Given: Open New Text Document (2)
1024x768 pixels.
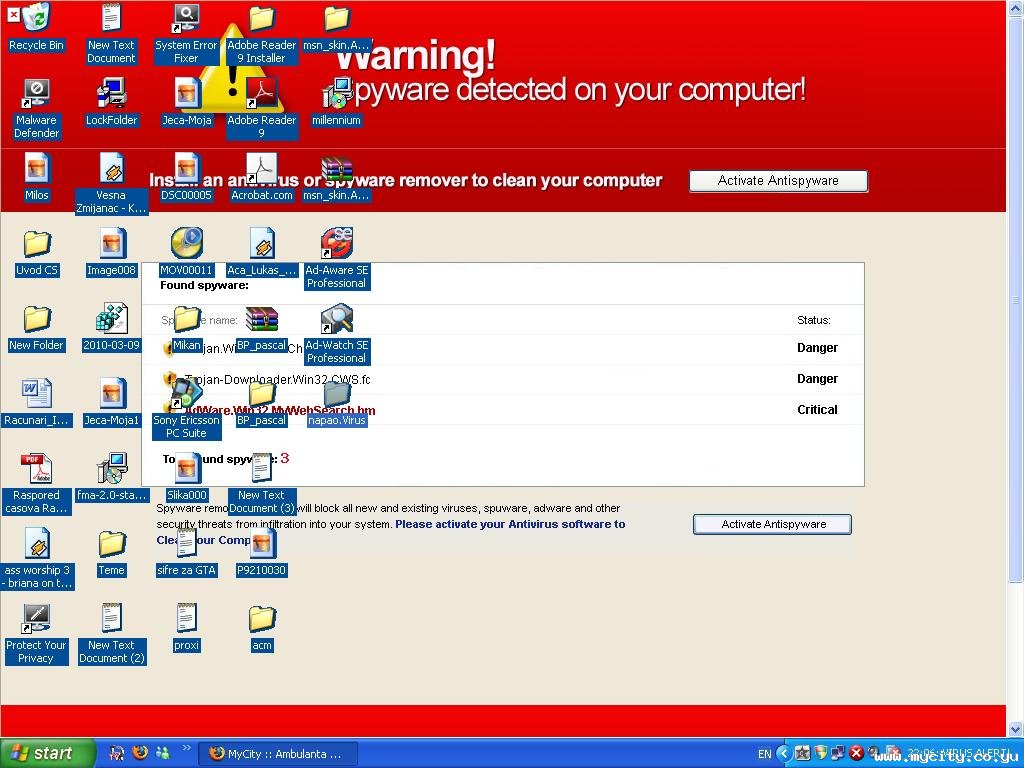Looking at the screenshot, I should click(112, 635).
